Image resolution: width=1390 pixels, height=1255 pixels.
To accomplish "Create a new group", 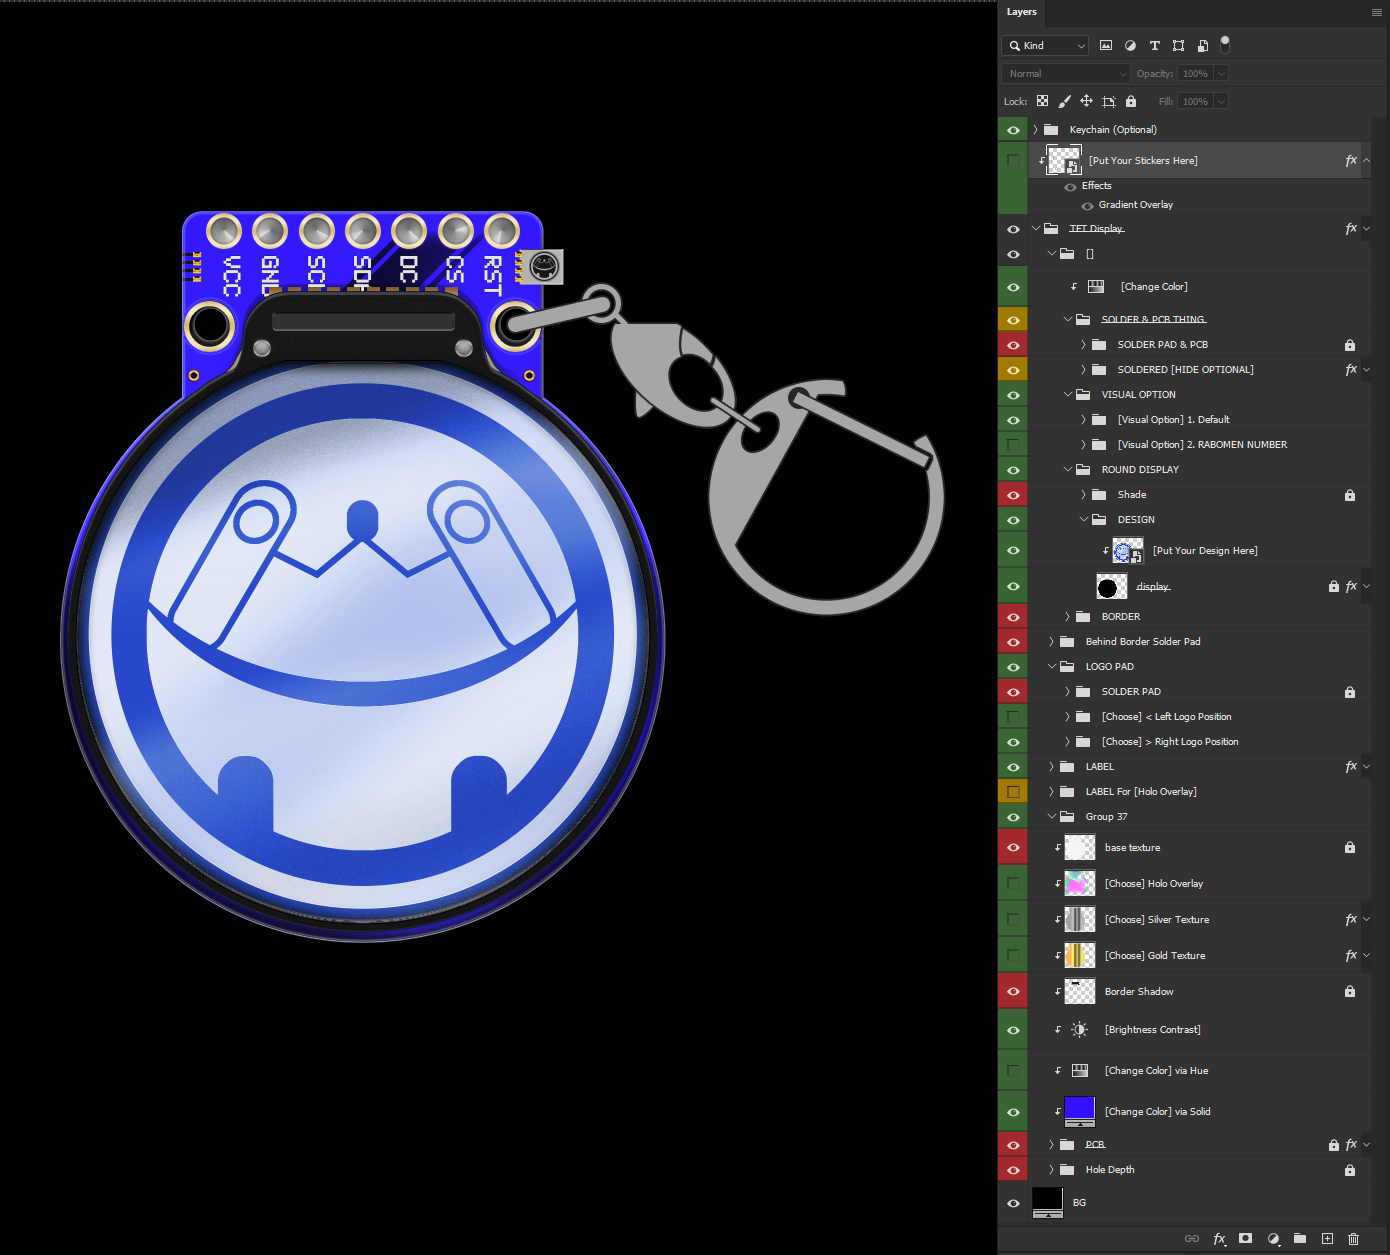I will tap(1300, 1238).
